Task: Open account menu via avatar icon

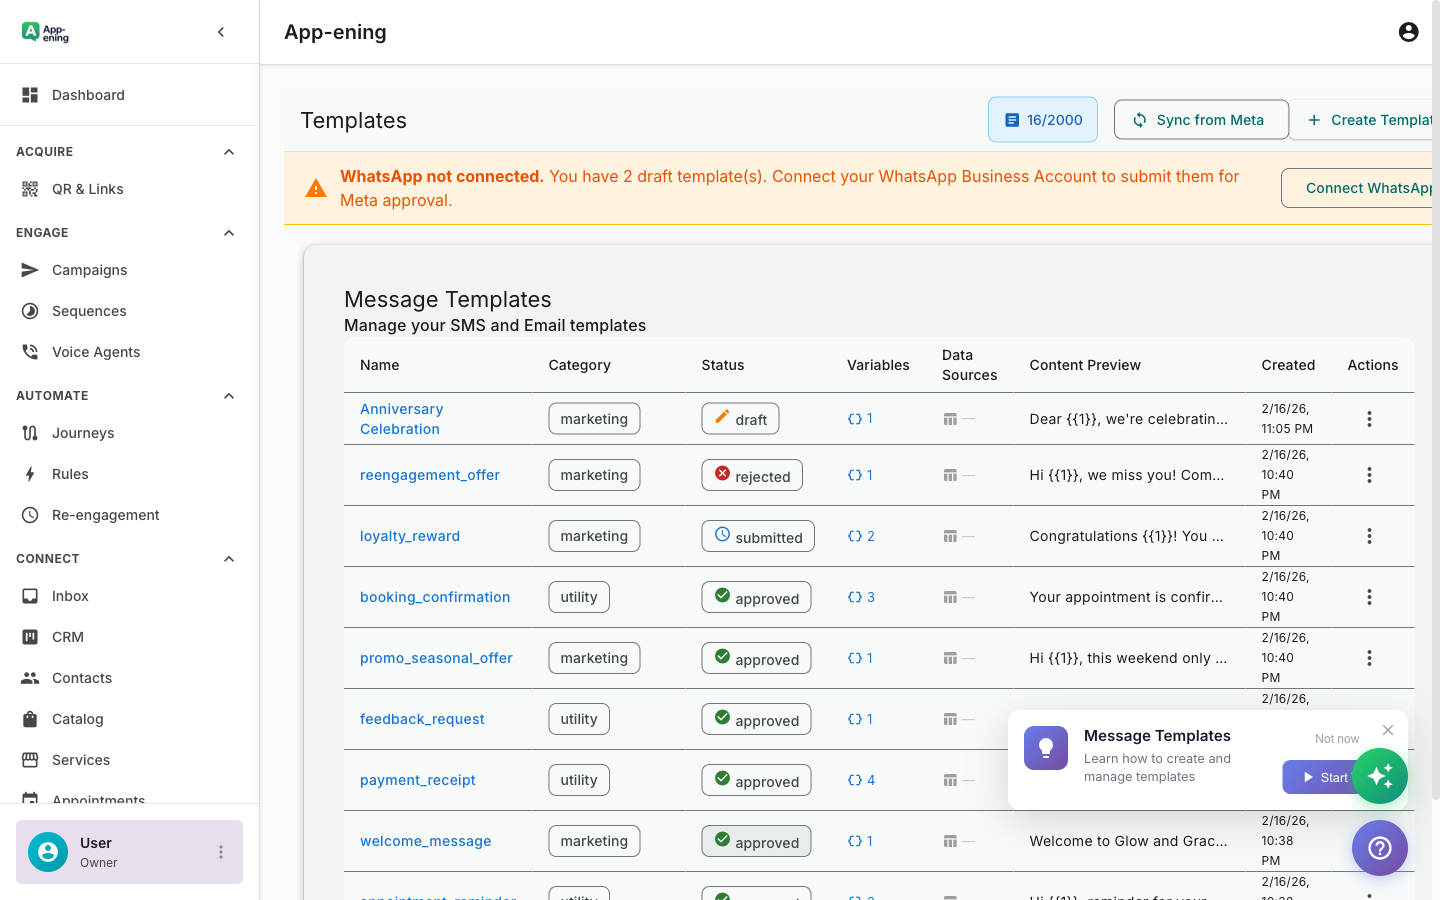Action: pos(1408,31)
